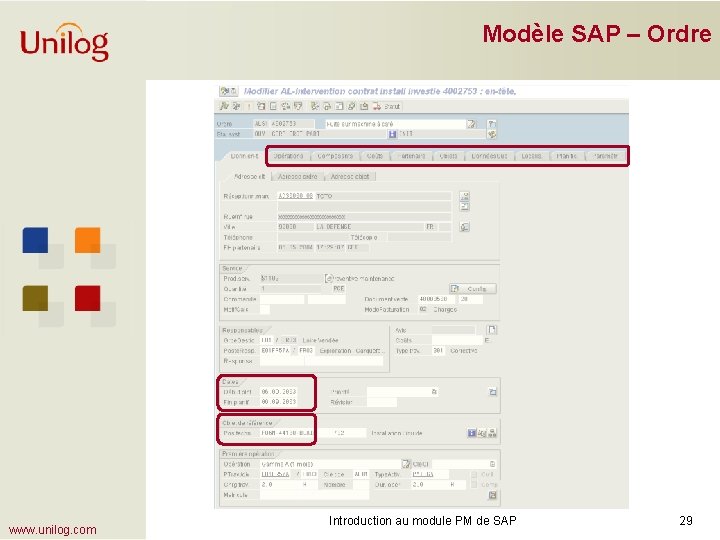Click the icon at right end of Dates section
720x540 pixels.
493,392
